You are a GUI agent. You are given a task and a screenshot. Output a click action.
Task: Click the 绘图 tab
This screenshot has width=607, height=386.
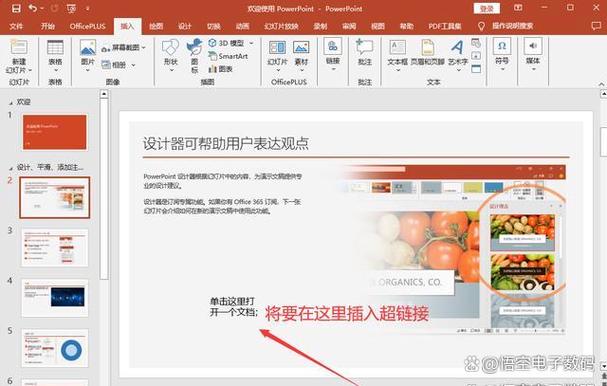156,26
